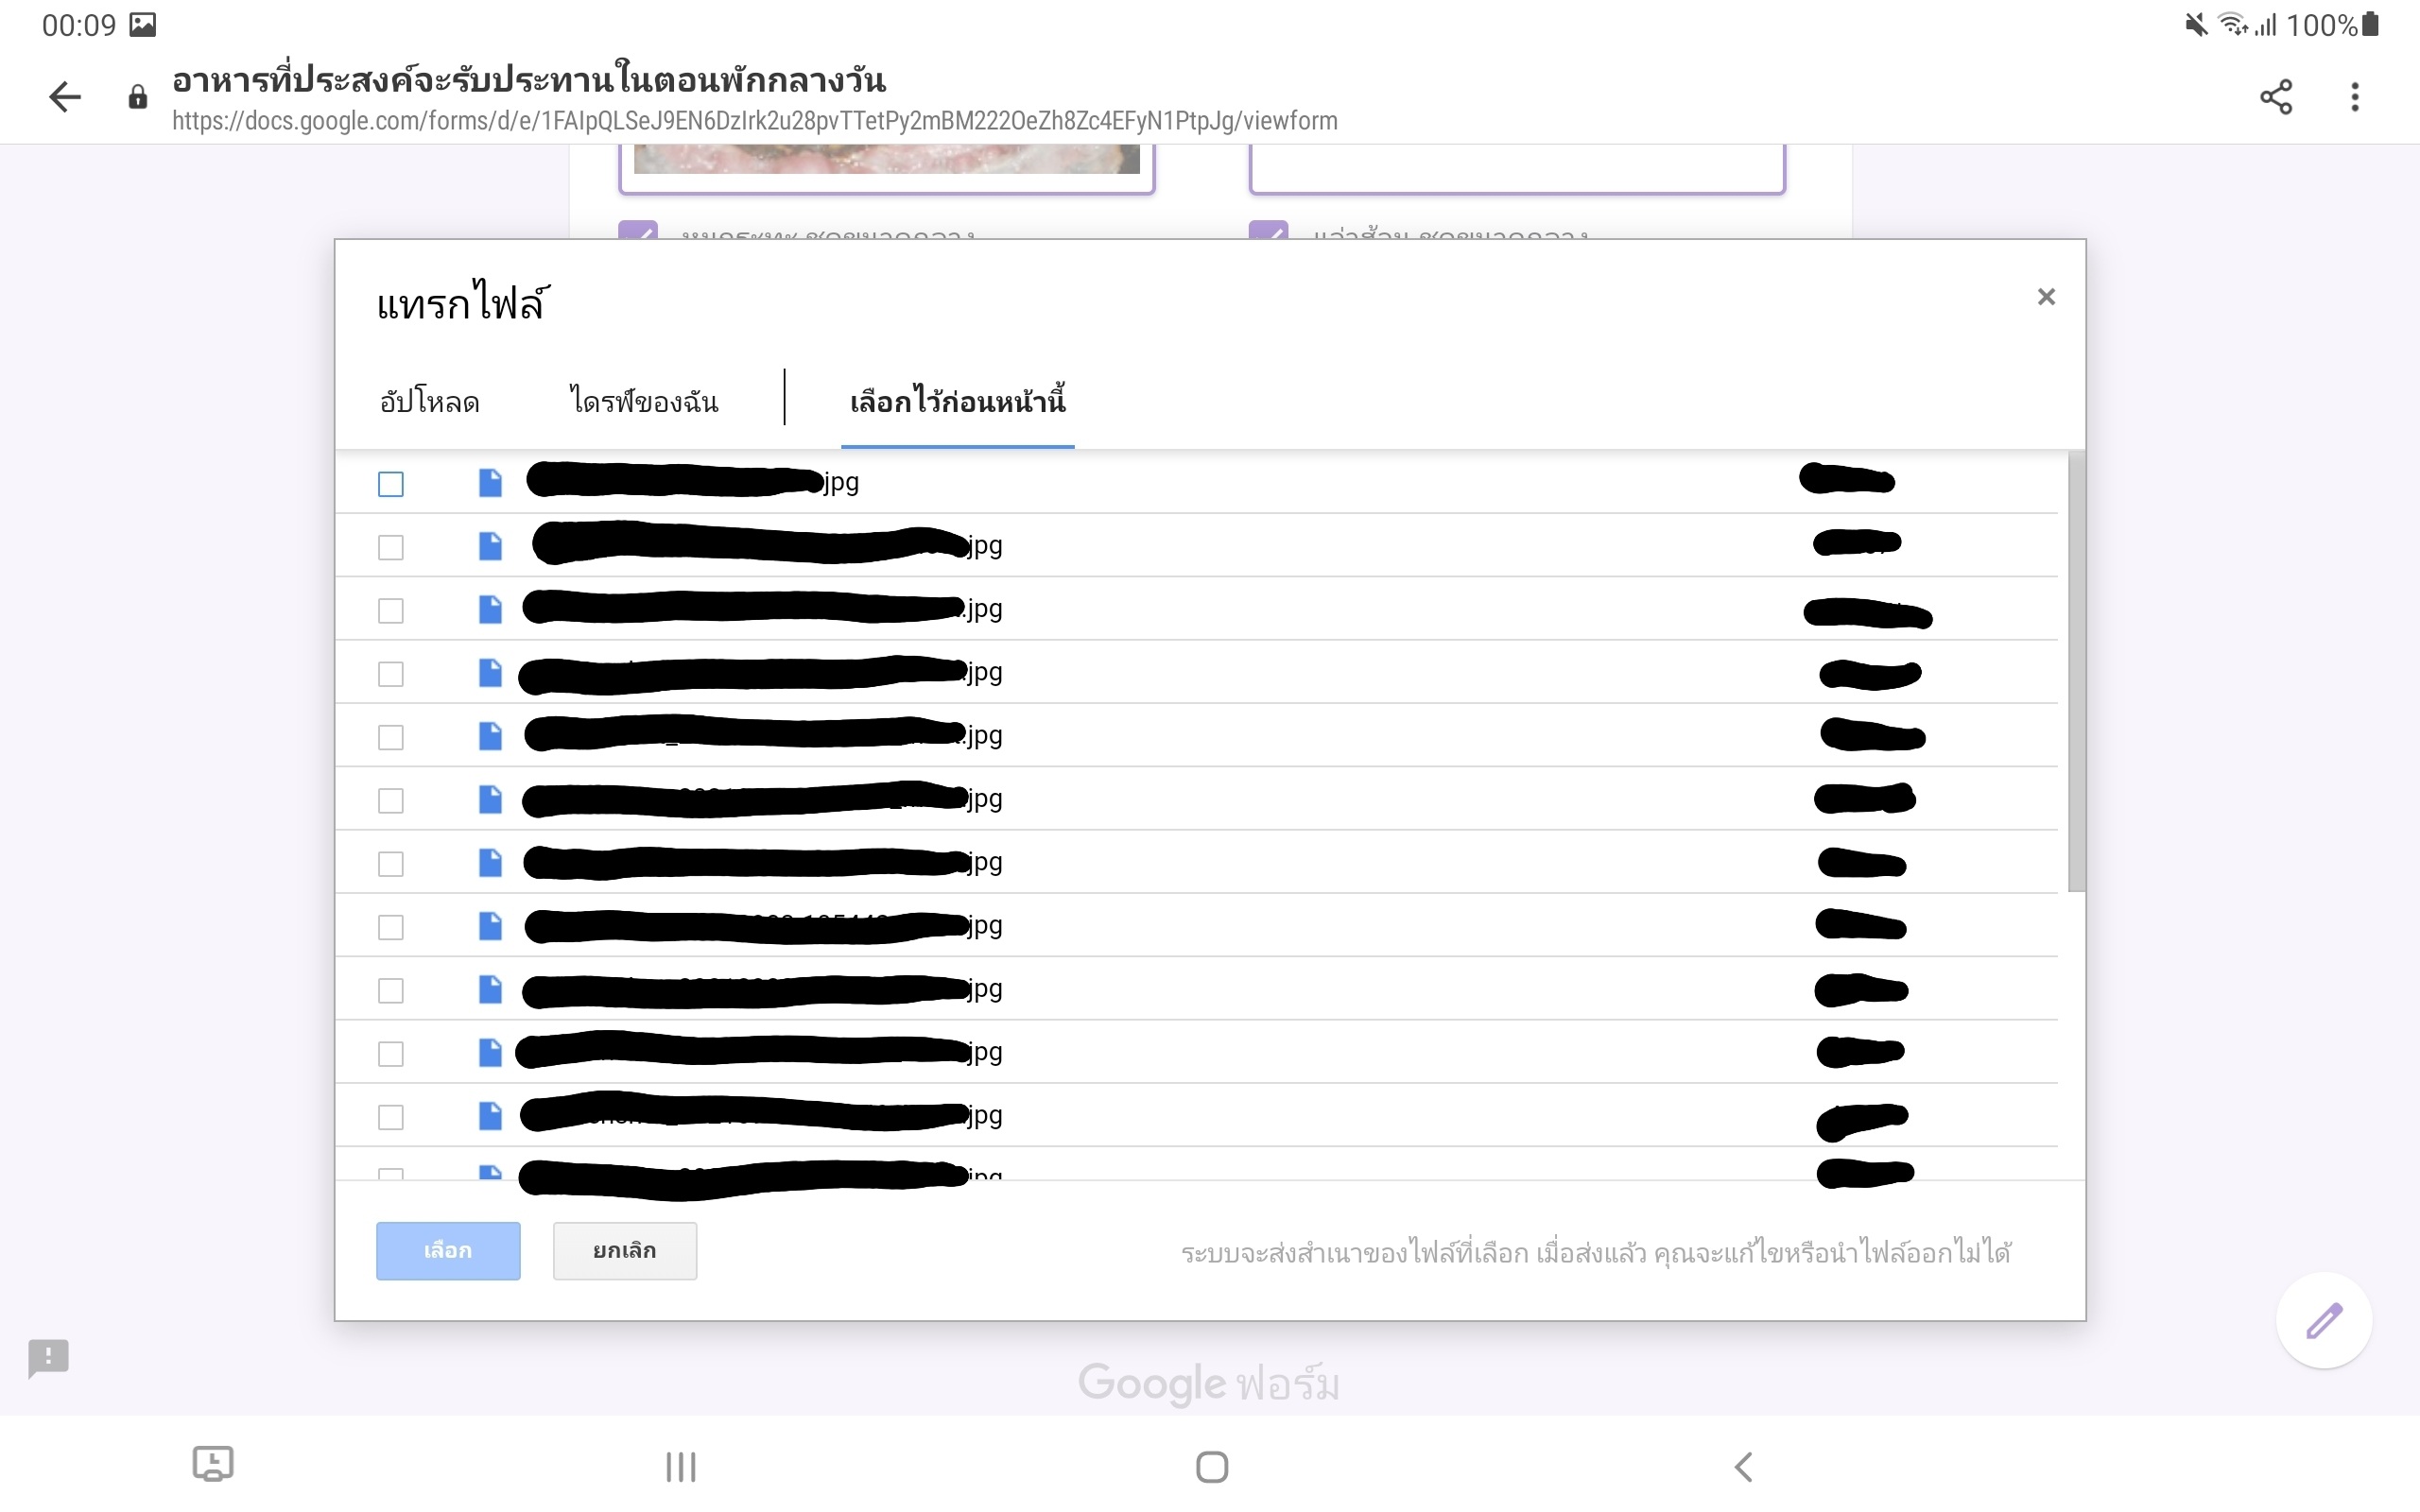
Task: Tap the Android home button
Action: click(1212, 1467)
